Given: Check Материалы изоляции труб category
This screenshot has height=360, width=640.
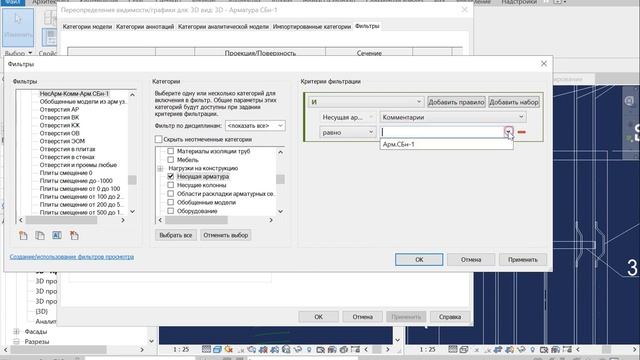Looking at the screenshot, I should pos(171,151).
